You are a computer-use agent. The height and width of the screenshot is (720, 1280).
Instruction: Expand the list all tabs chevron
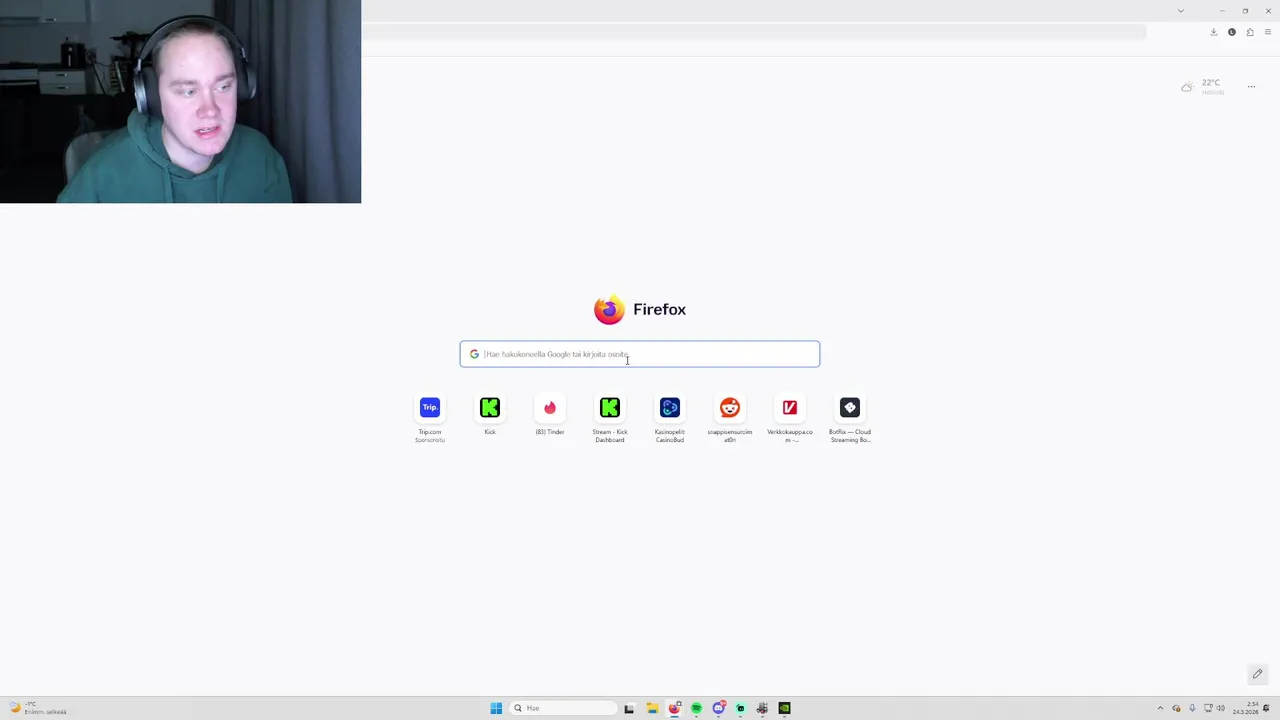coord(1181,11)
